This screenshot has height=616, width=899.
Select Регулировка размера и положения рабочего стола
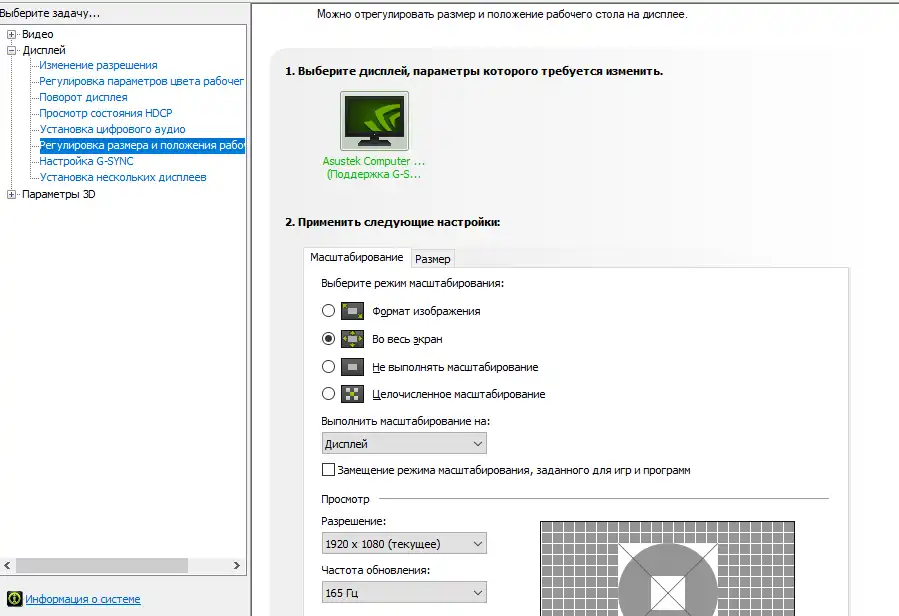tap(142, 146)
